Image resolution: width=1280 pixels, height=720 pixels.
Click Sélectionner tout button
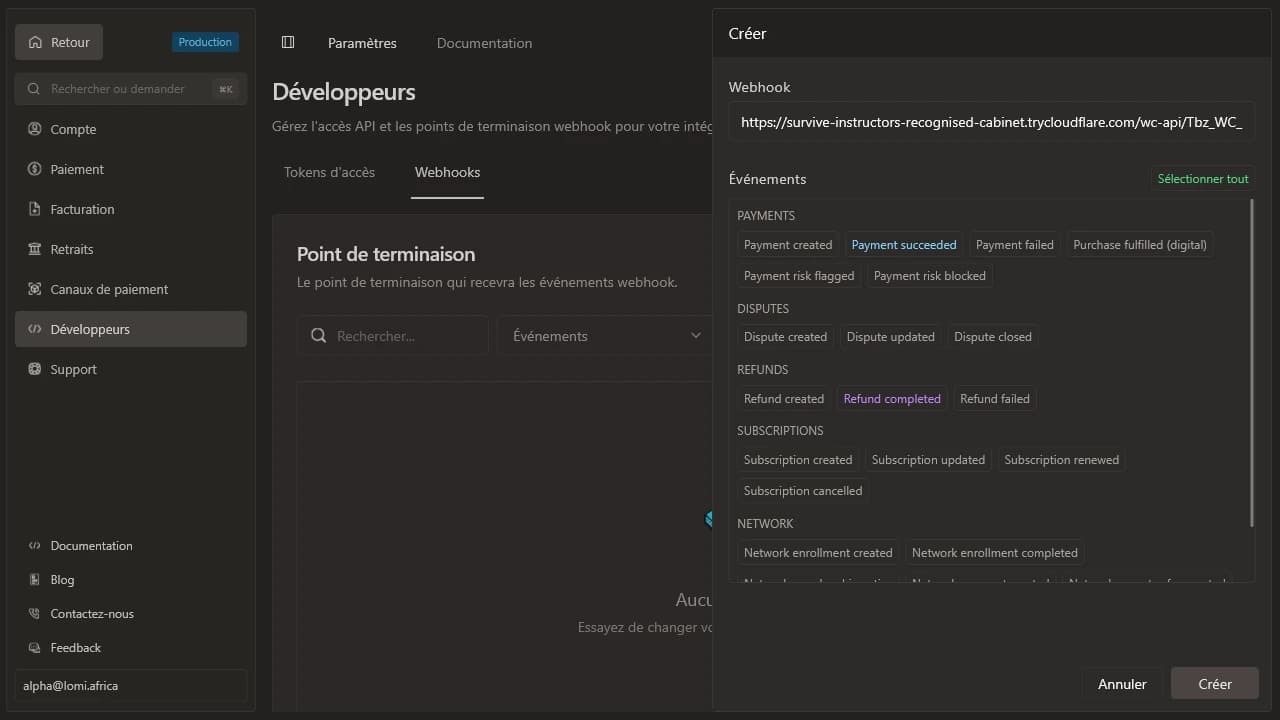click(x=1203, y=179)
